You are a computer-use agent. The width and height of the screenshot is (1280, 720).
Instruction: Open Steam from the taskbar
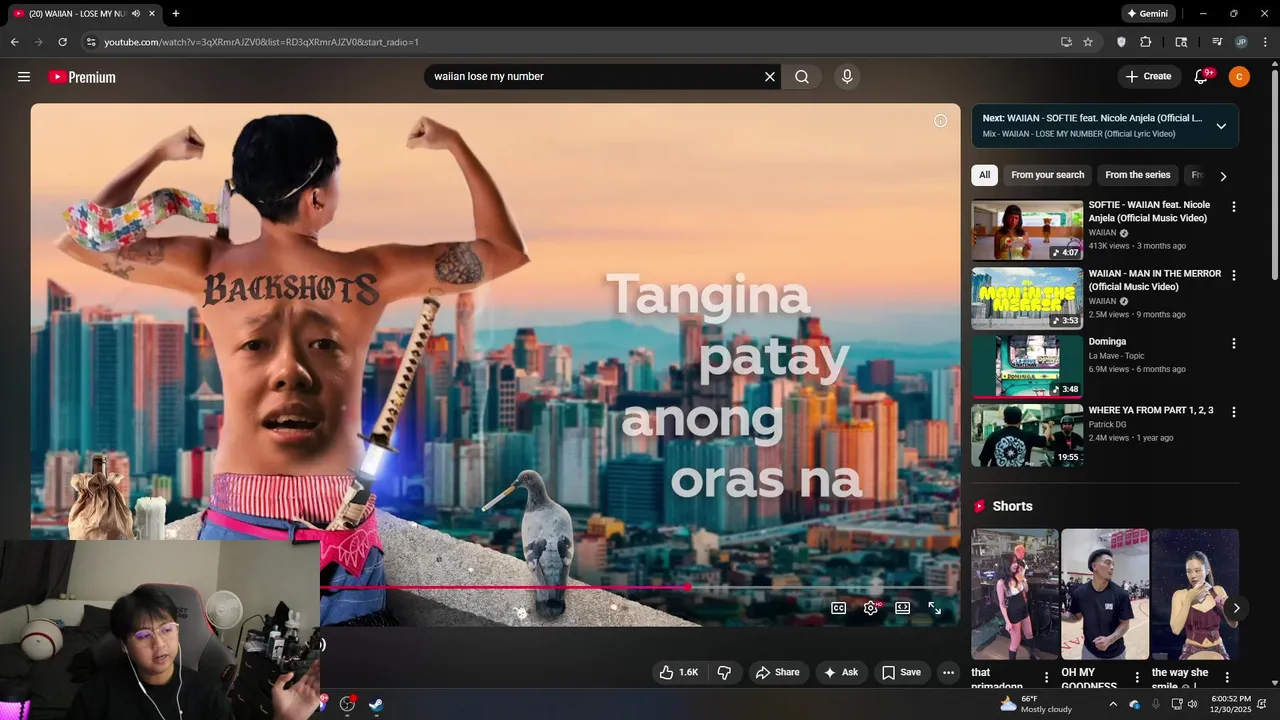[376, 704]
